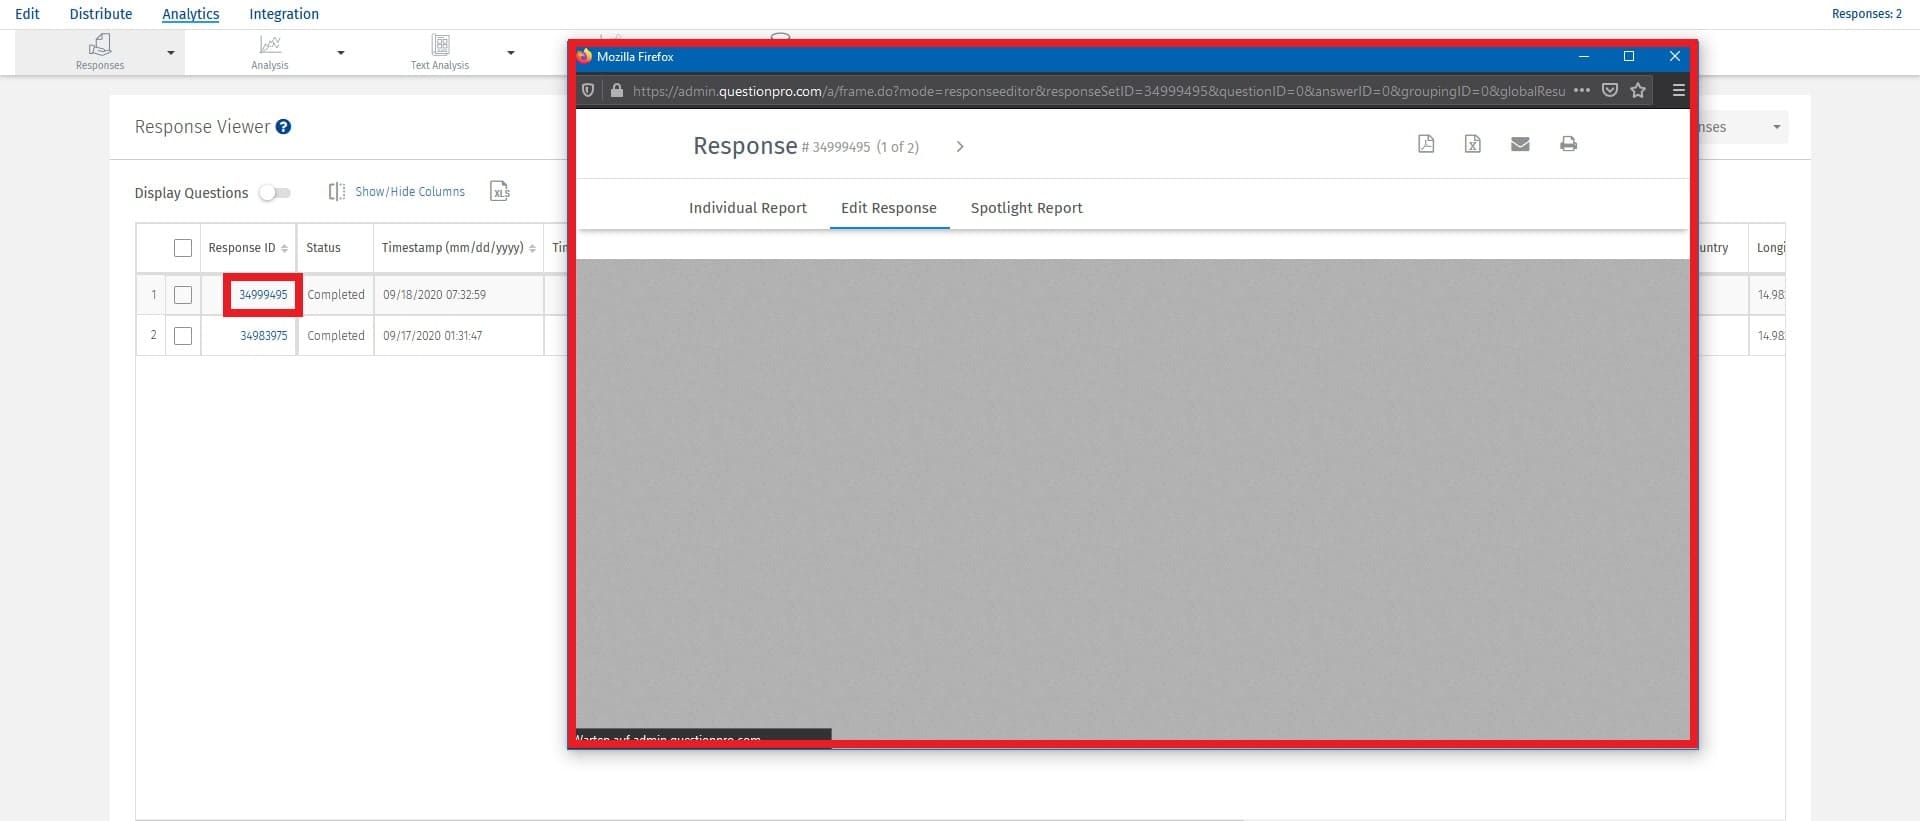Toggle the Display Questions switch

click(x=274, y=193)
